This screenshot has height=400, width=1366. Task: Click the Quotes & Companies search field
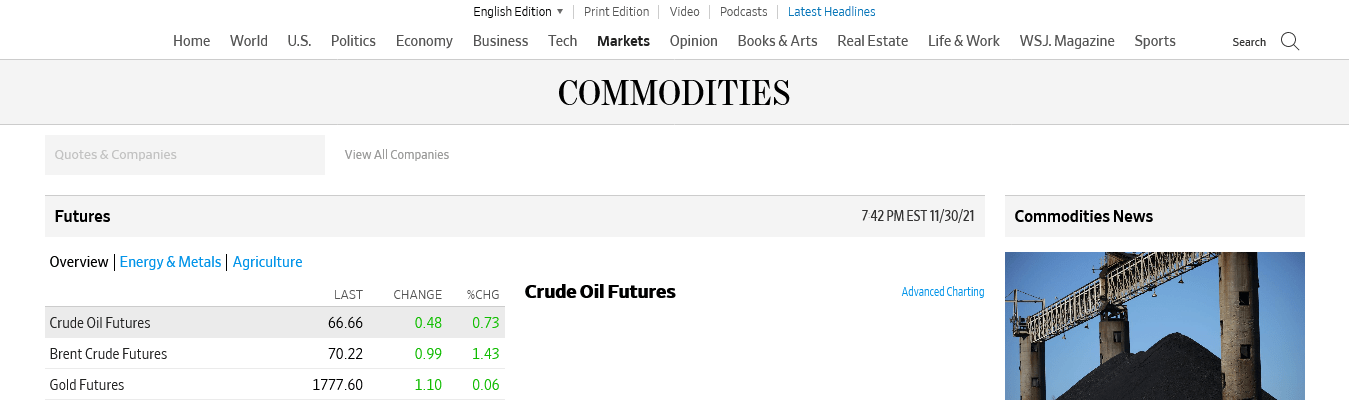coord(185,155)
